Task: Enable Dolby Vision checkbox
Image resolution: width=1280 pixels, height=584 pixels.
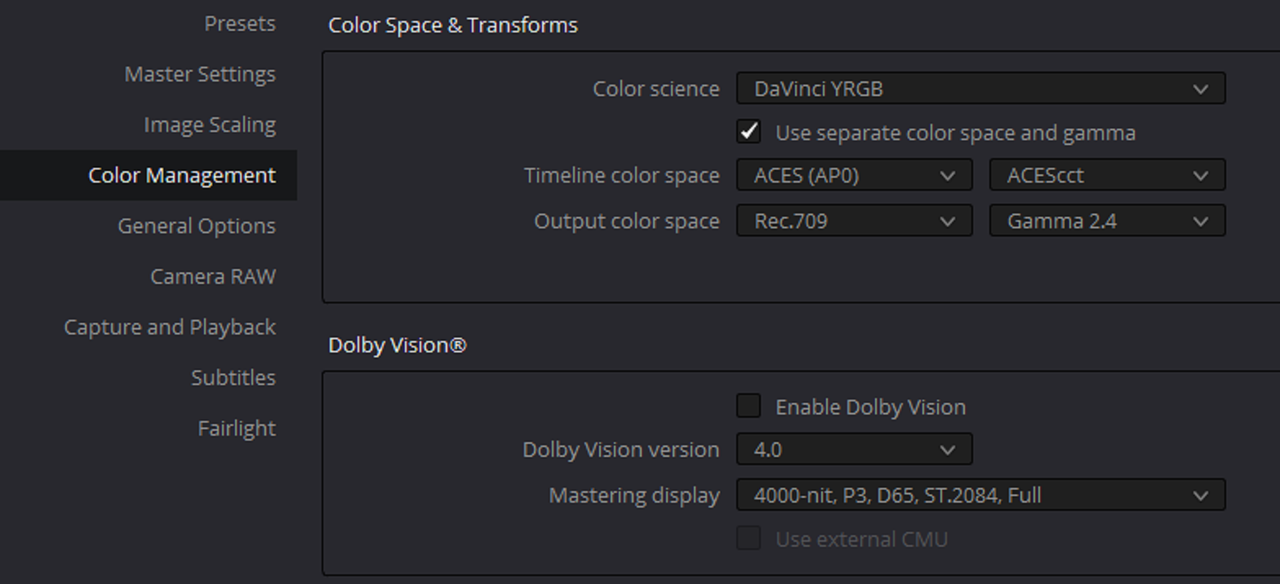Action: (749, 406)
